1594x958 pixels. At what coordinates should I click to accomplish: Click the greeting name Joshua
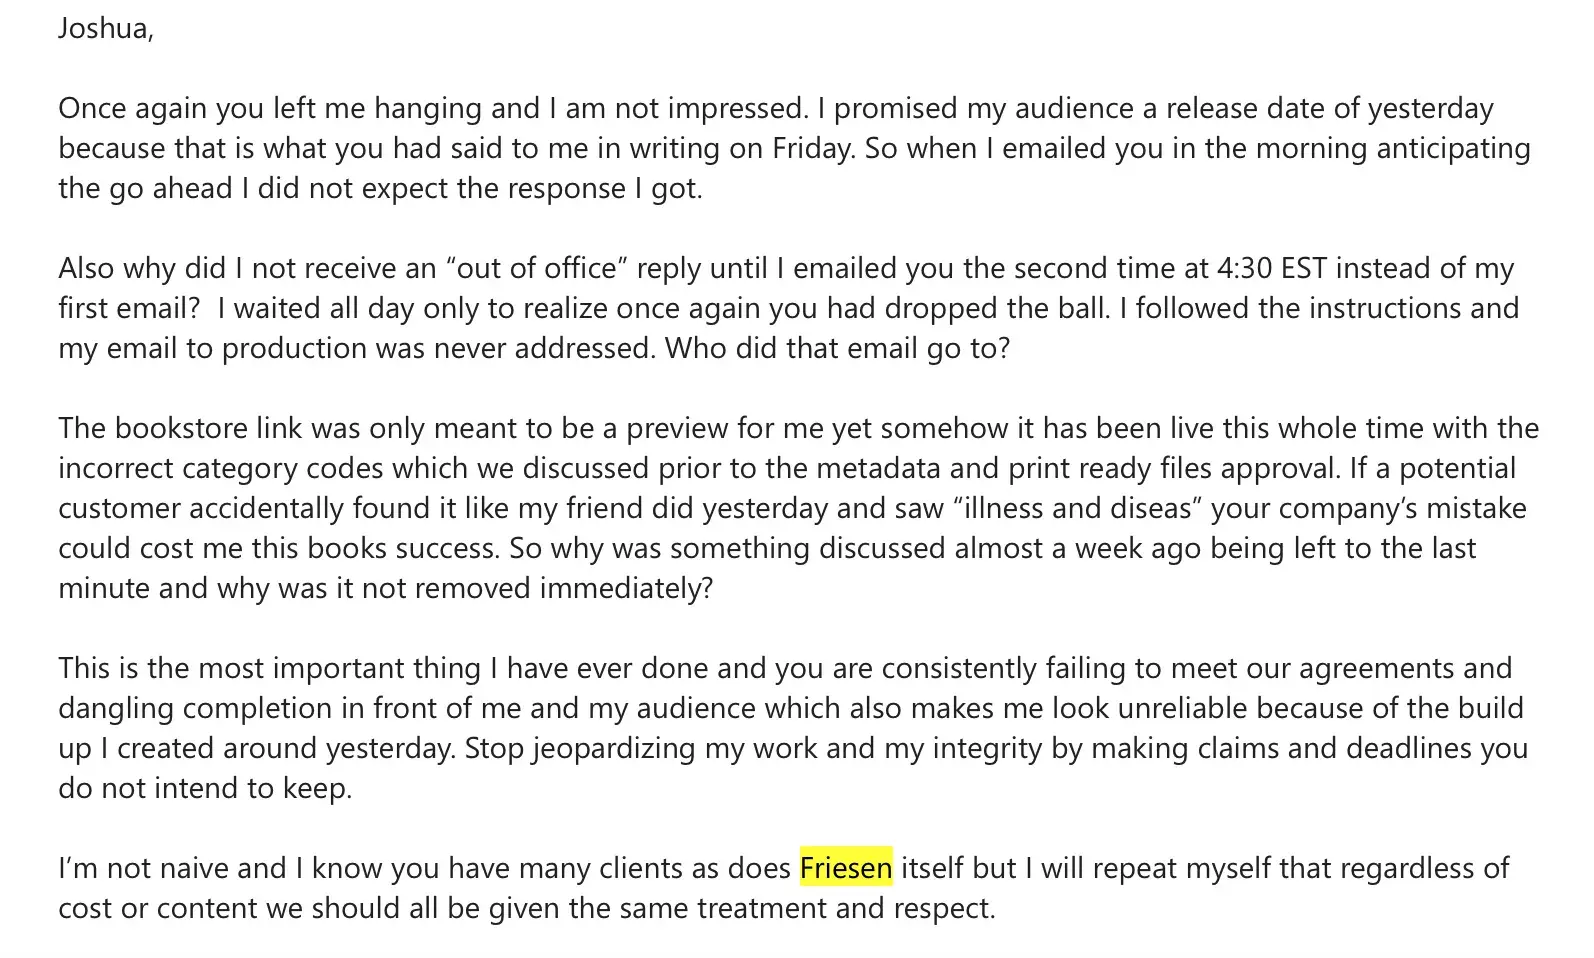pos(103,28)
